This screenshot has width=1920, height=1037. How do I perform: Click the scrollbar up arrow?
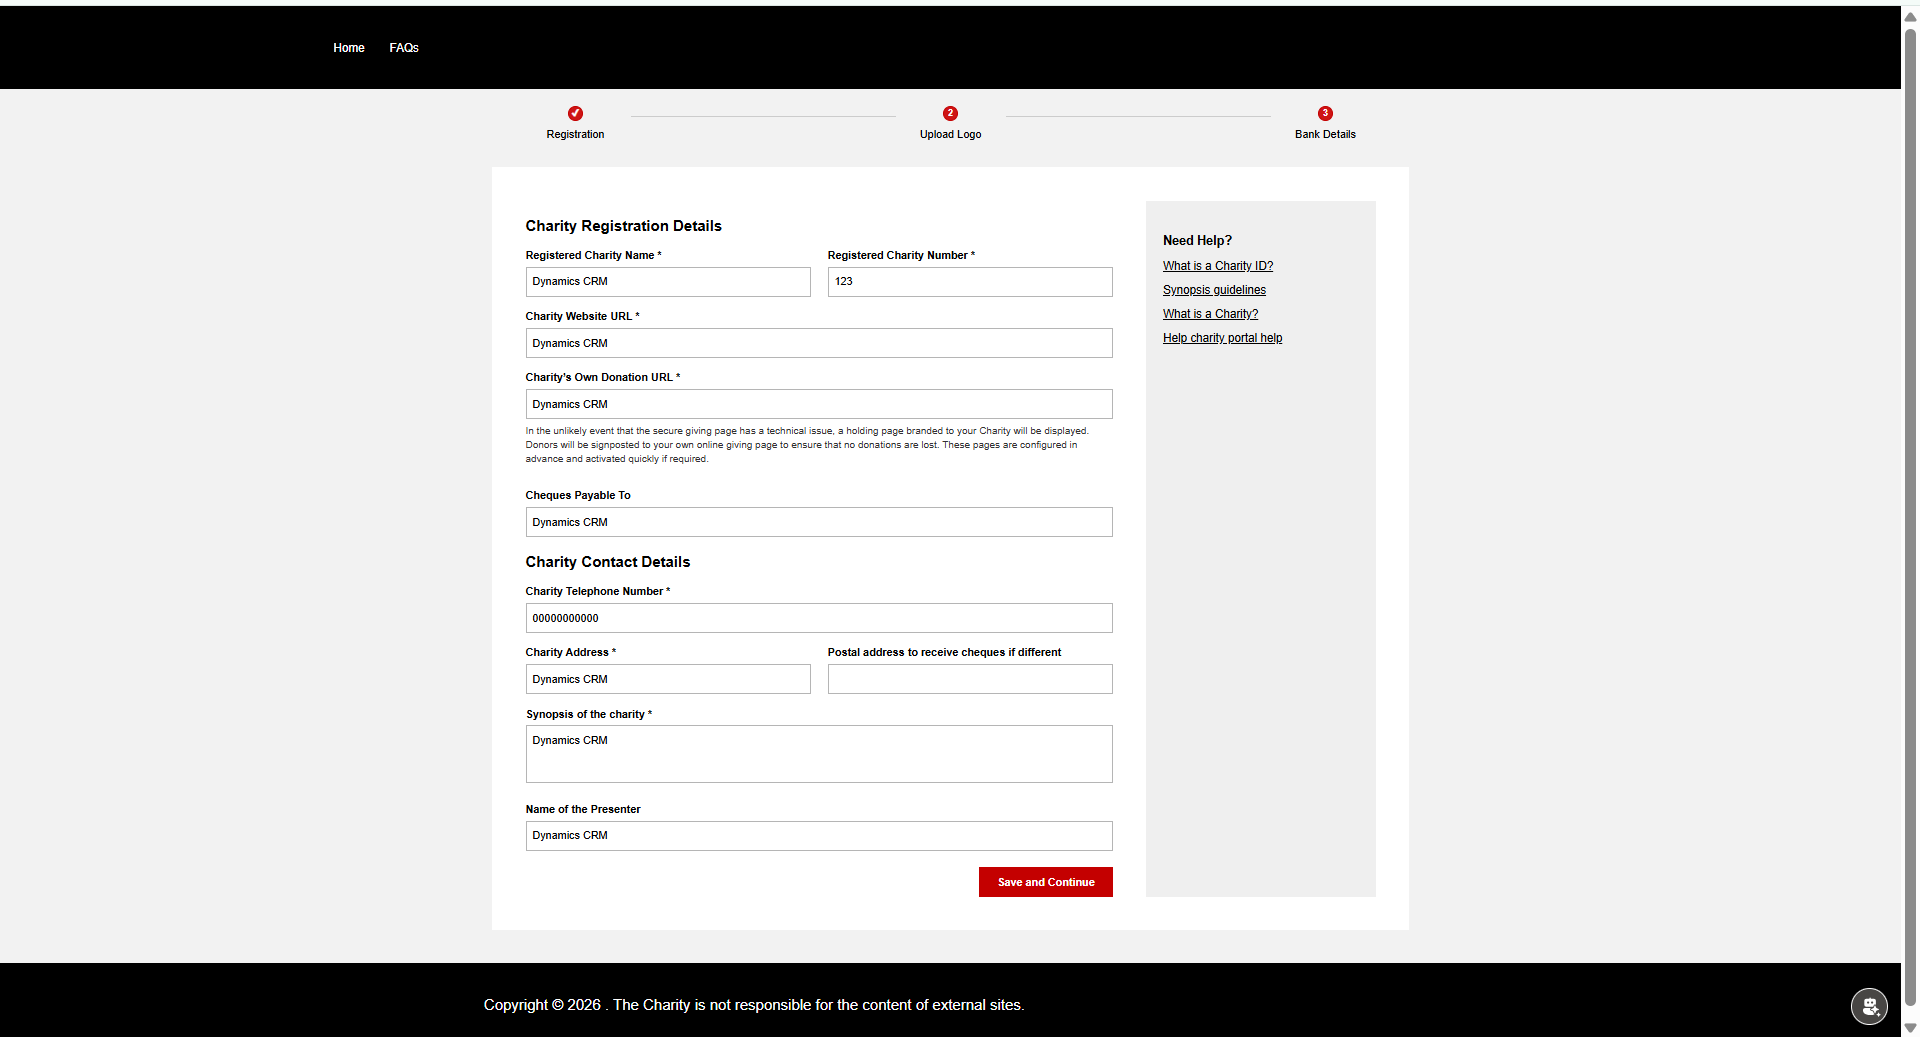pos(1910,16)
